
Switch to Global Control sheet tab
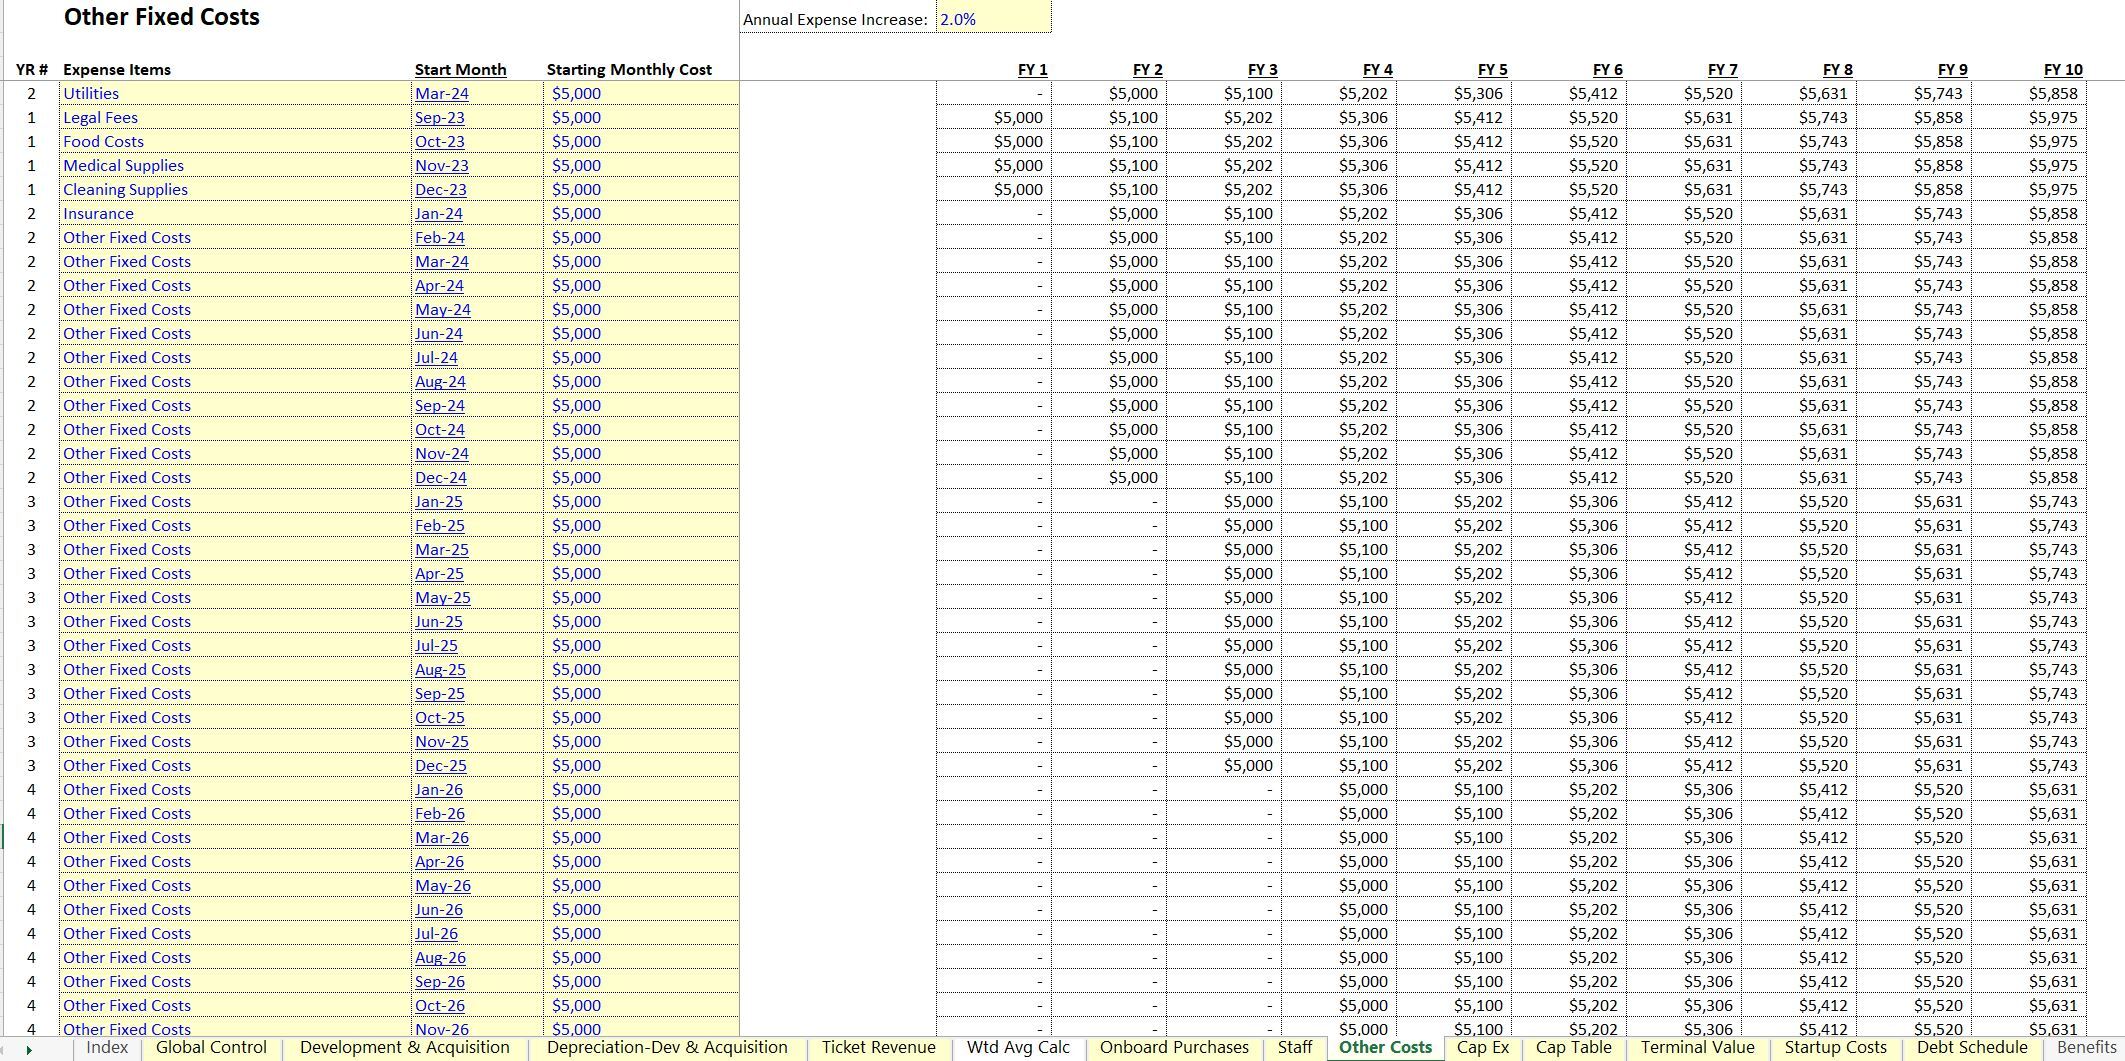pos(212,1047)
